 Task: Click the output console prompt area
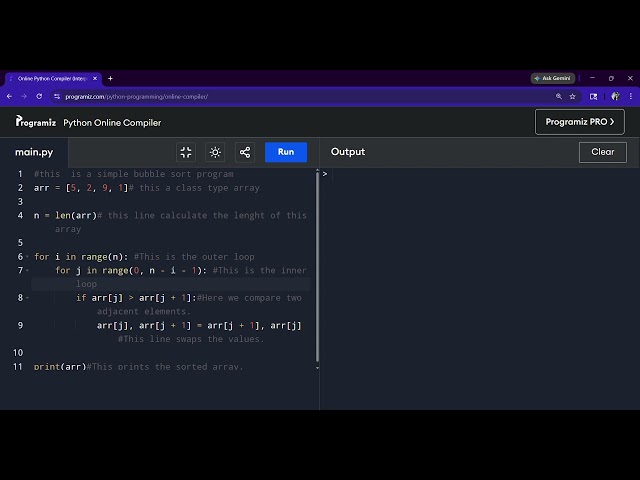[480, 174]
